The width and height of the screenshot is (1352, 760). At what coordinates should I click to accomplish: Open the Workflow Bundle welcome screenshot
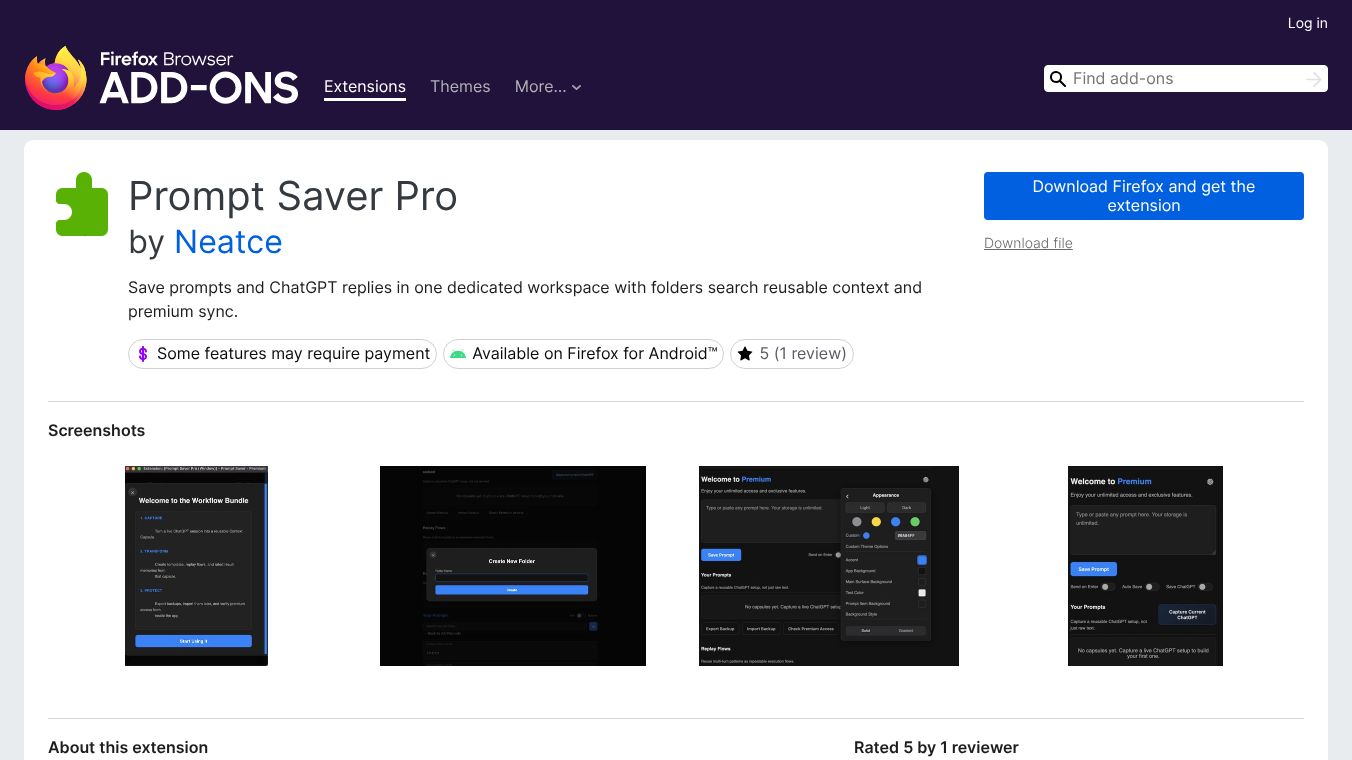point(196,566)
